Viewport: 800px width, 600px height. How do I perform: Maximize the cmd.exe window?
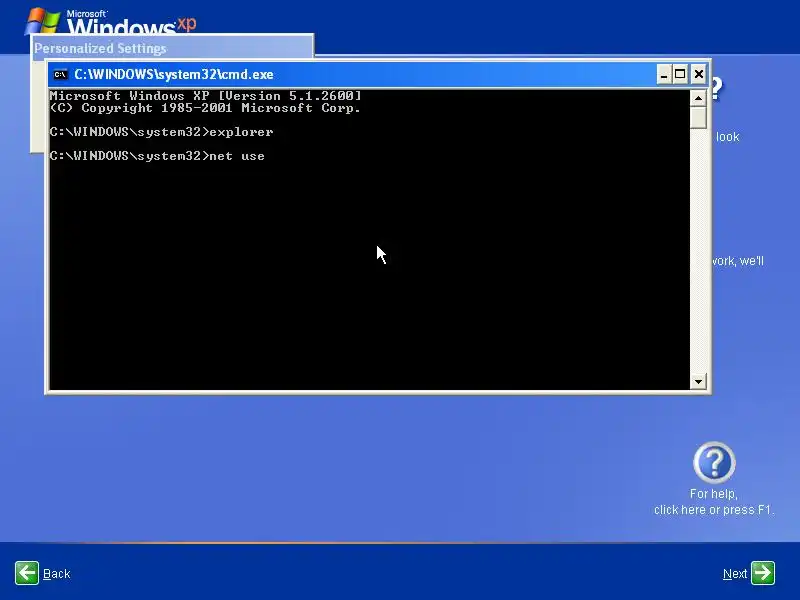680,74
